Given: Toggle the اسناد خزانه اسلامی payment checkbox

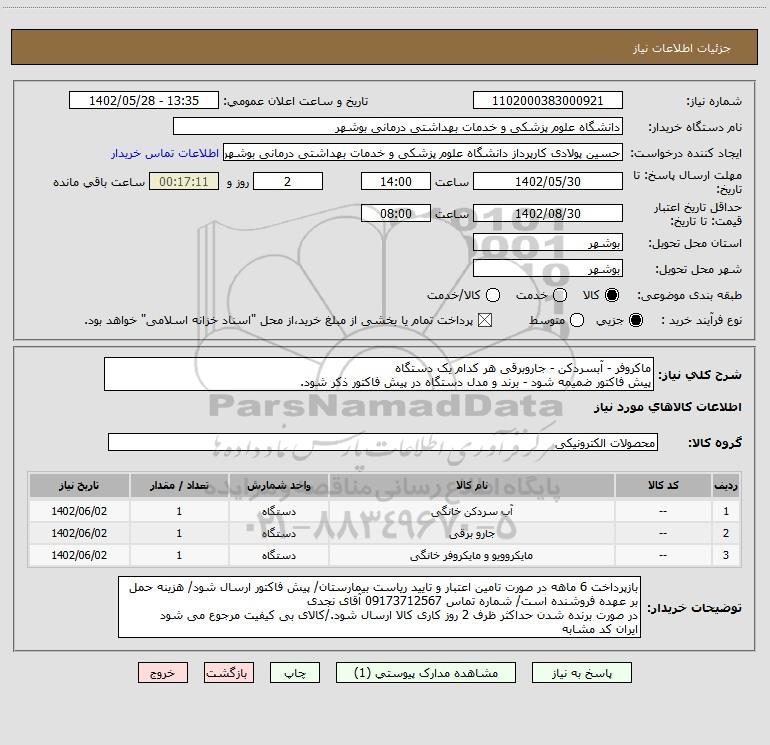Looking at the screenshot, I should coord(487,321).
